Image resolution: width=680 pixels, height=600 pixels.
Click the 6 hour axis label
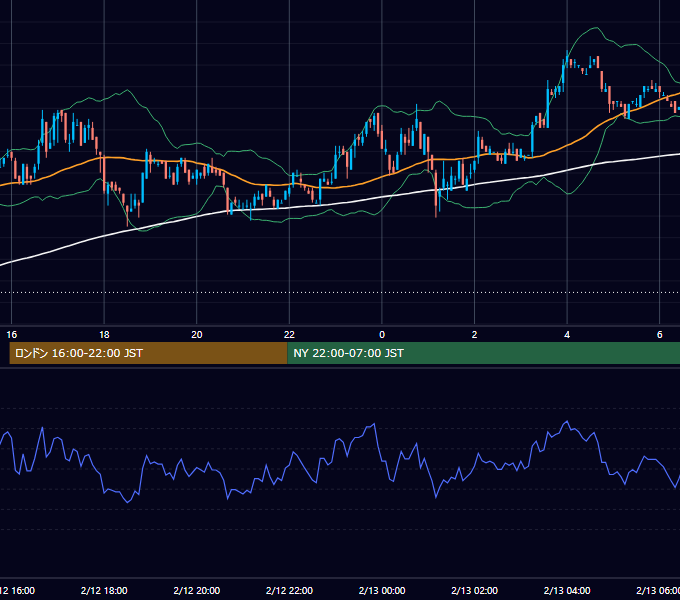coord(660,335)
